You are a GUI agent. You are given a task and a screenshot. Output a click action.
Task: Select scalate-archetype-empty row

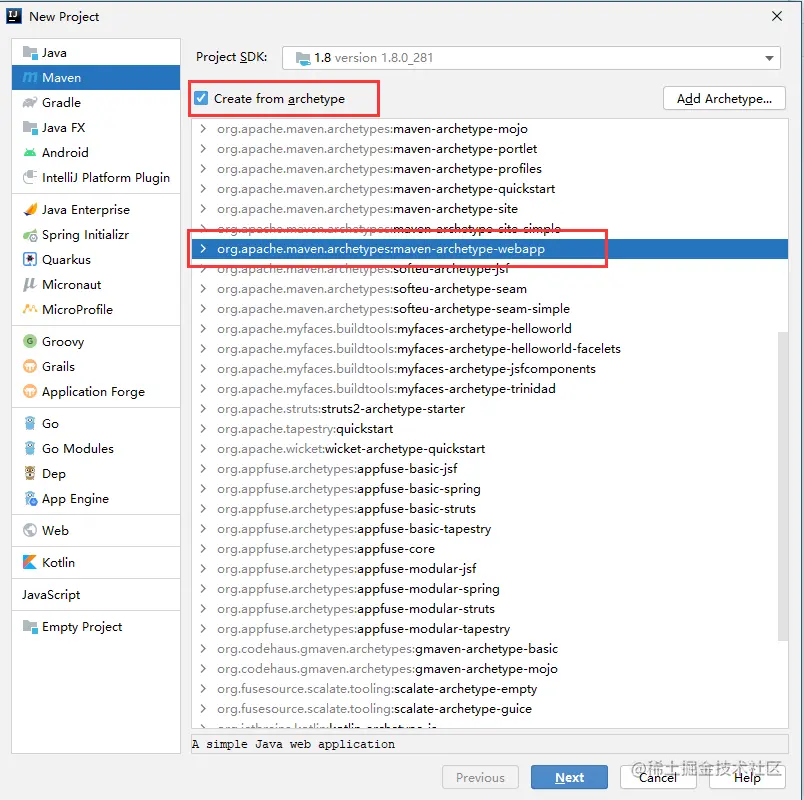[x=490, y=689]
